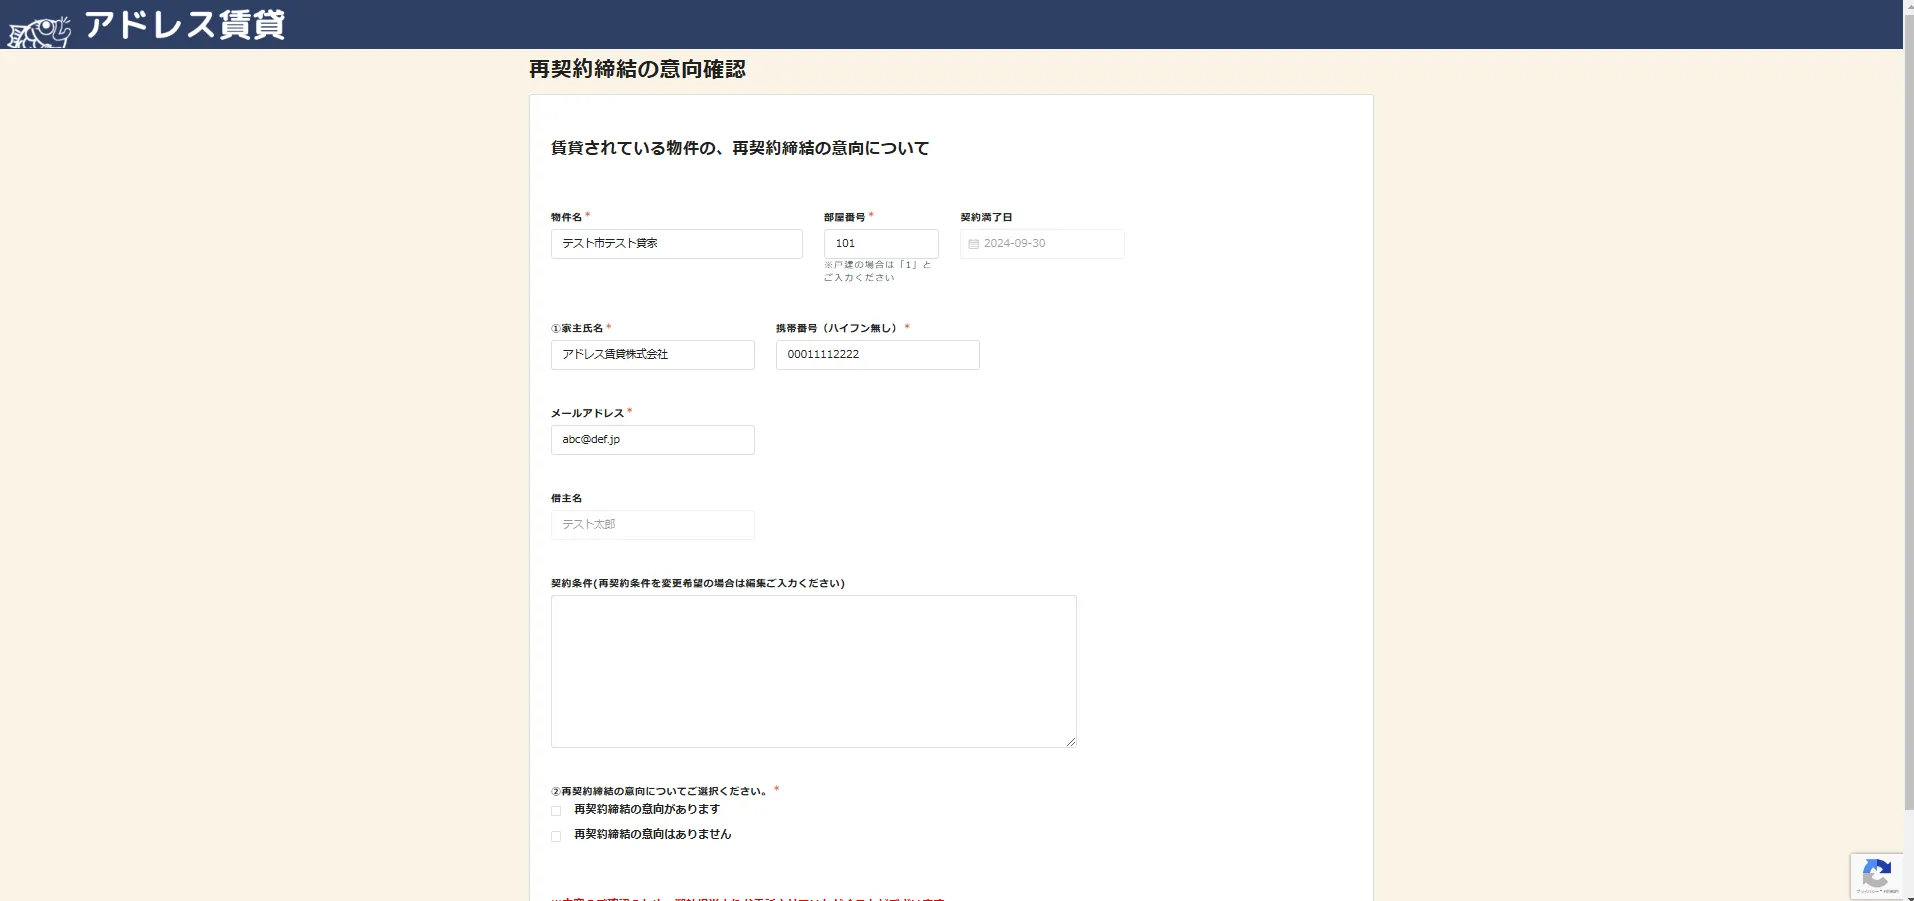Check the 再契約締結の意向はありません checkbox

point(556,836)
